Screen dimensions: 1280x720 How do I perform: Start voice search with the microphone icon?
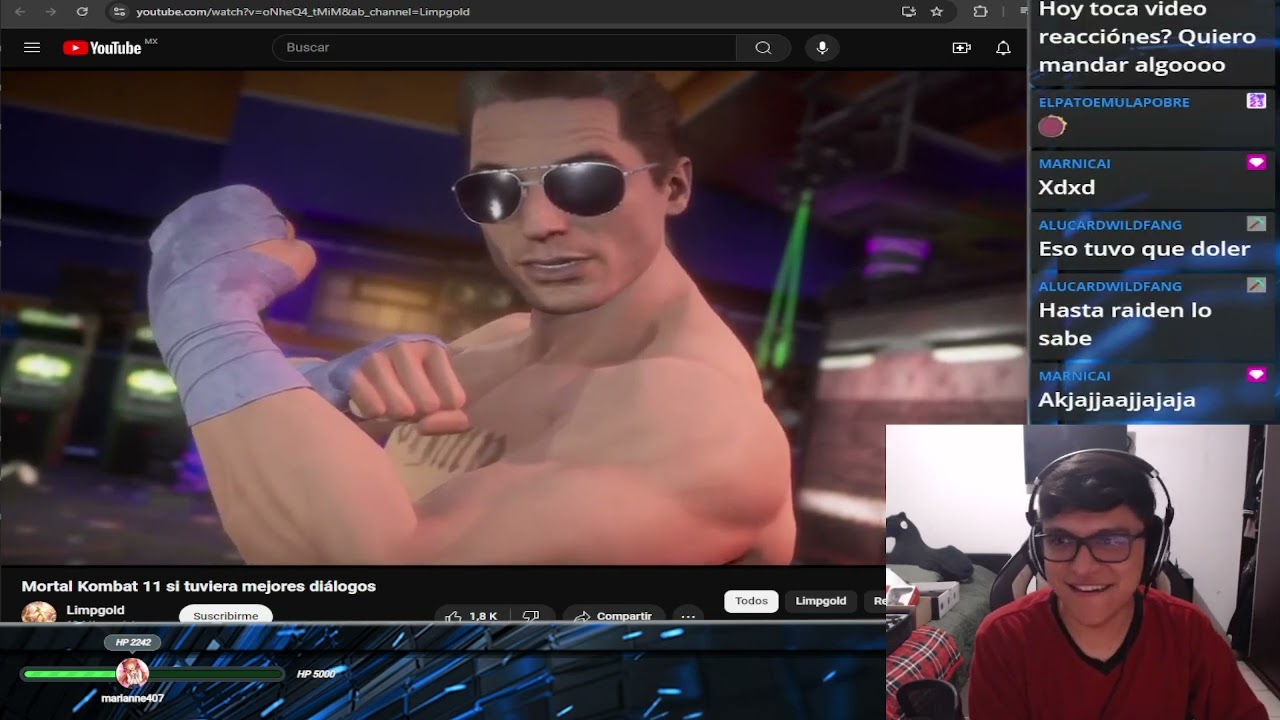822,47
